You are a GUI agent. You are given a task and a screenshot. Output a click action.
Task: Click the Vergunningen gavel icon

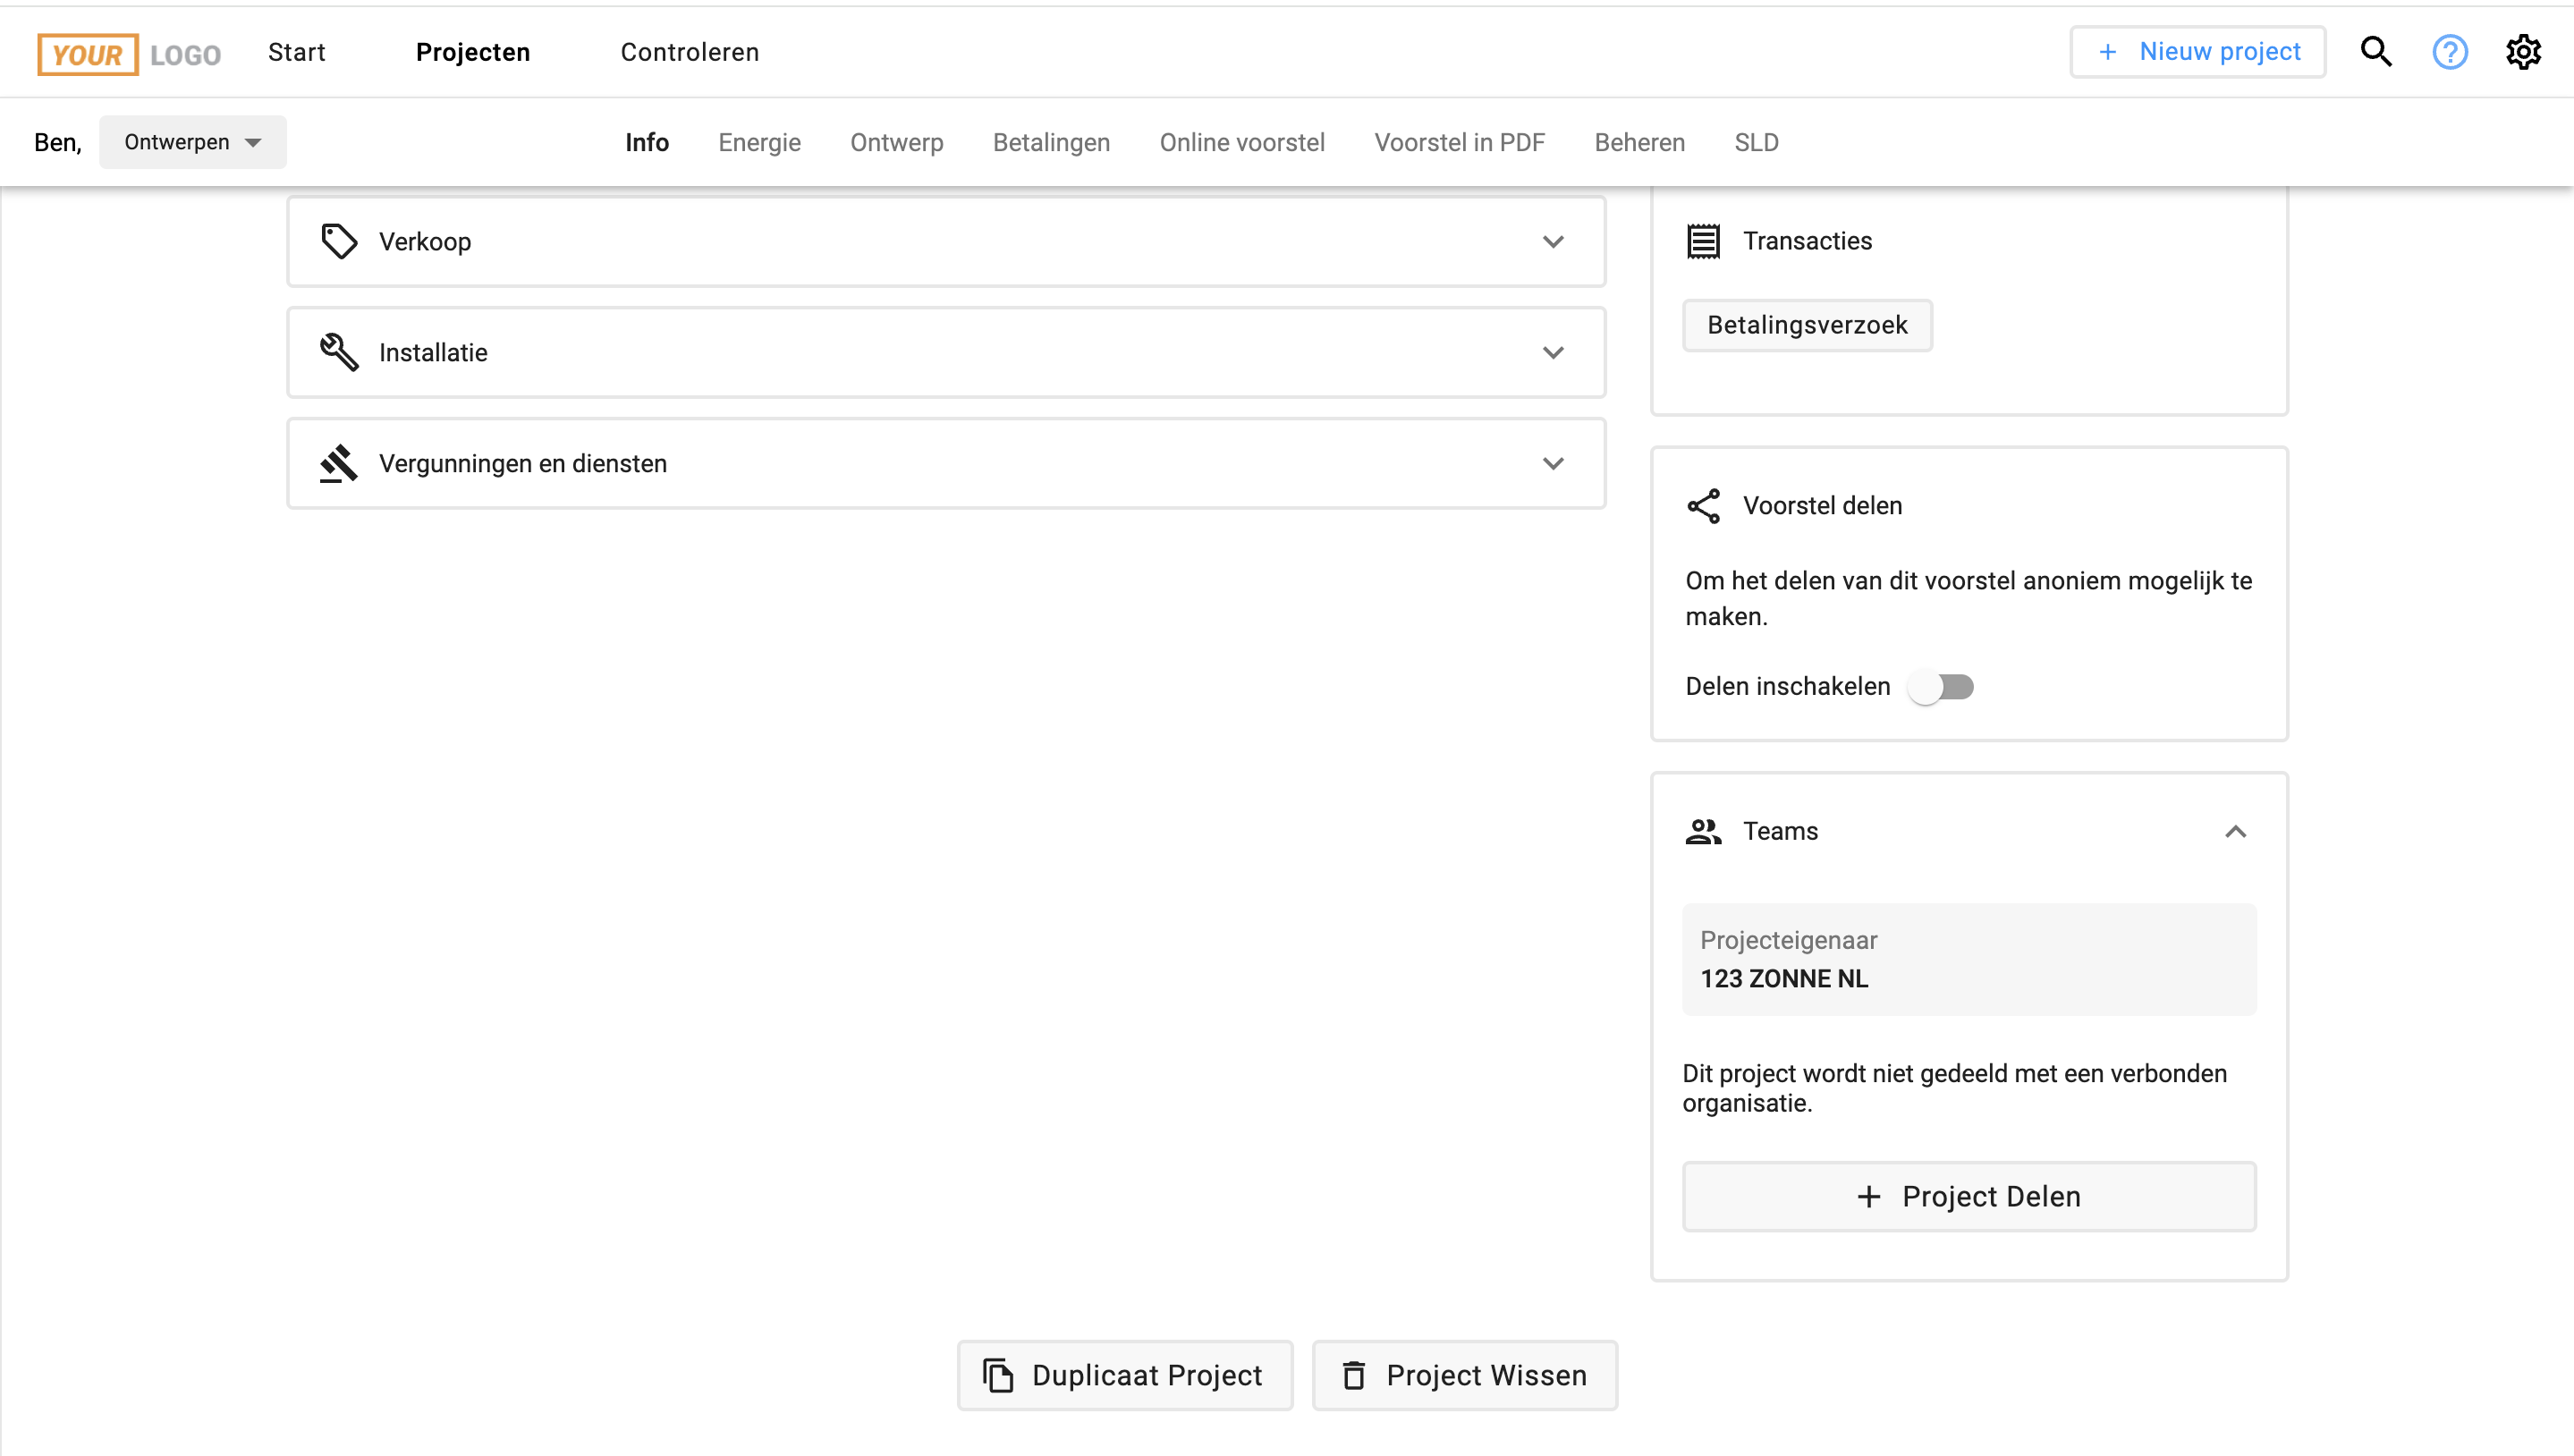339,463
